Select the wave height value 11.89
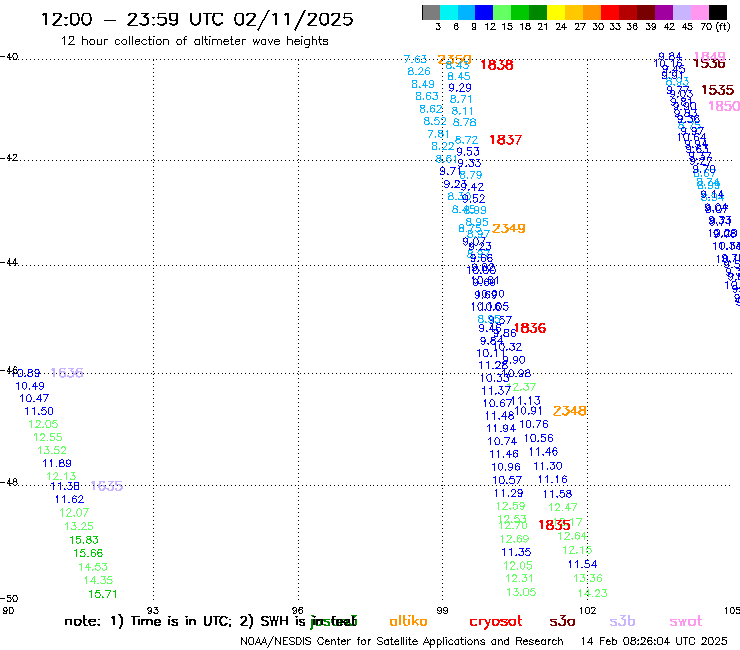This screenshot has height=650, width=740. pos(57,464)
